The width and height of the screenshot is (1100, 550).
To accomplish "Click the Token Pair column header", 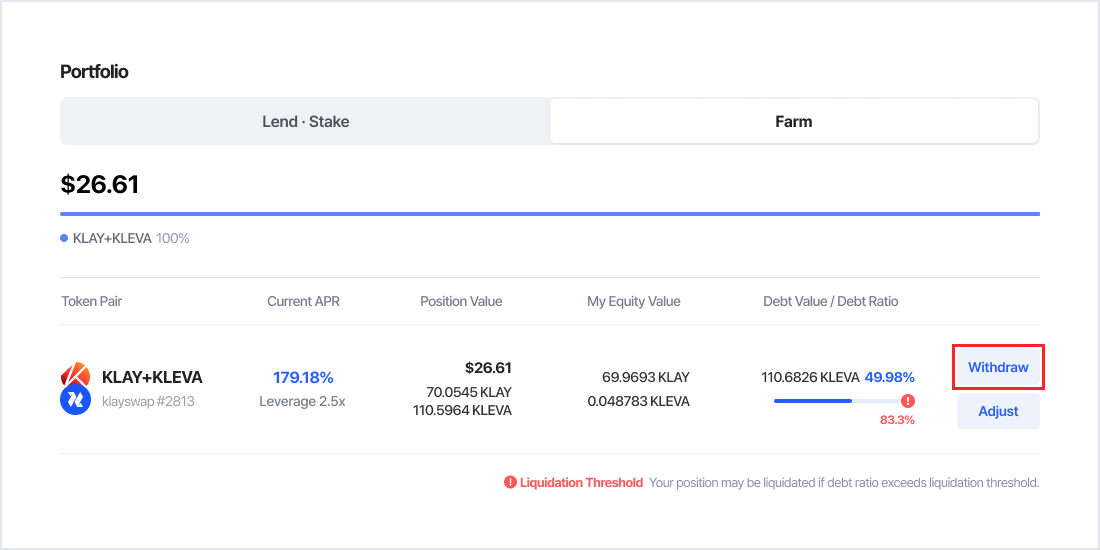I will 92,301.
